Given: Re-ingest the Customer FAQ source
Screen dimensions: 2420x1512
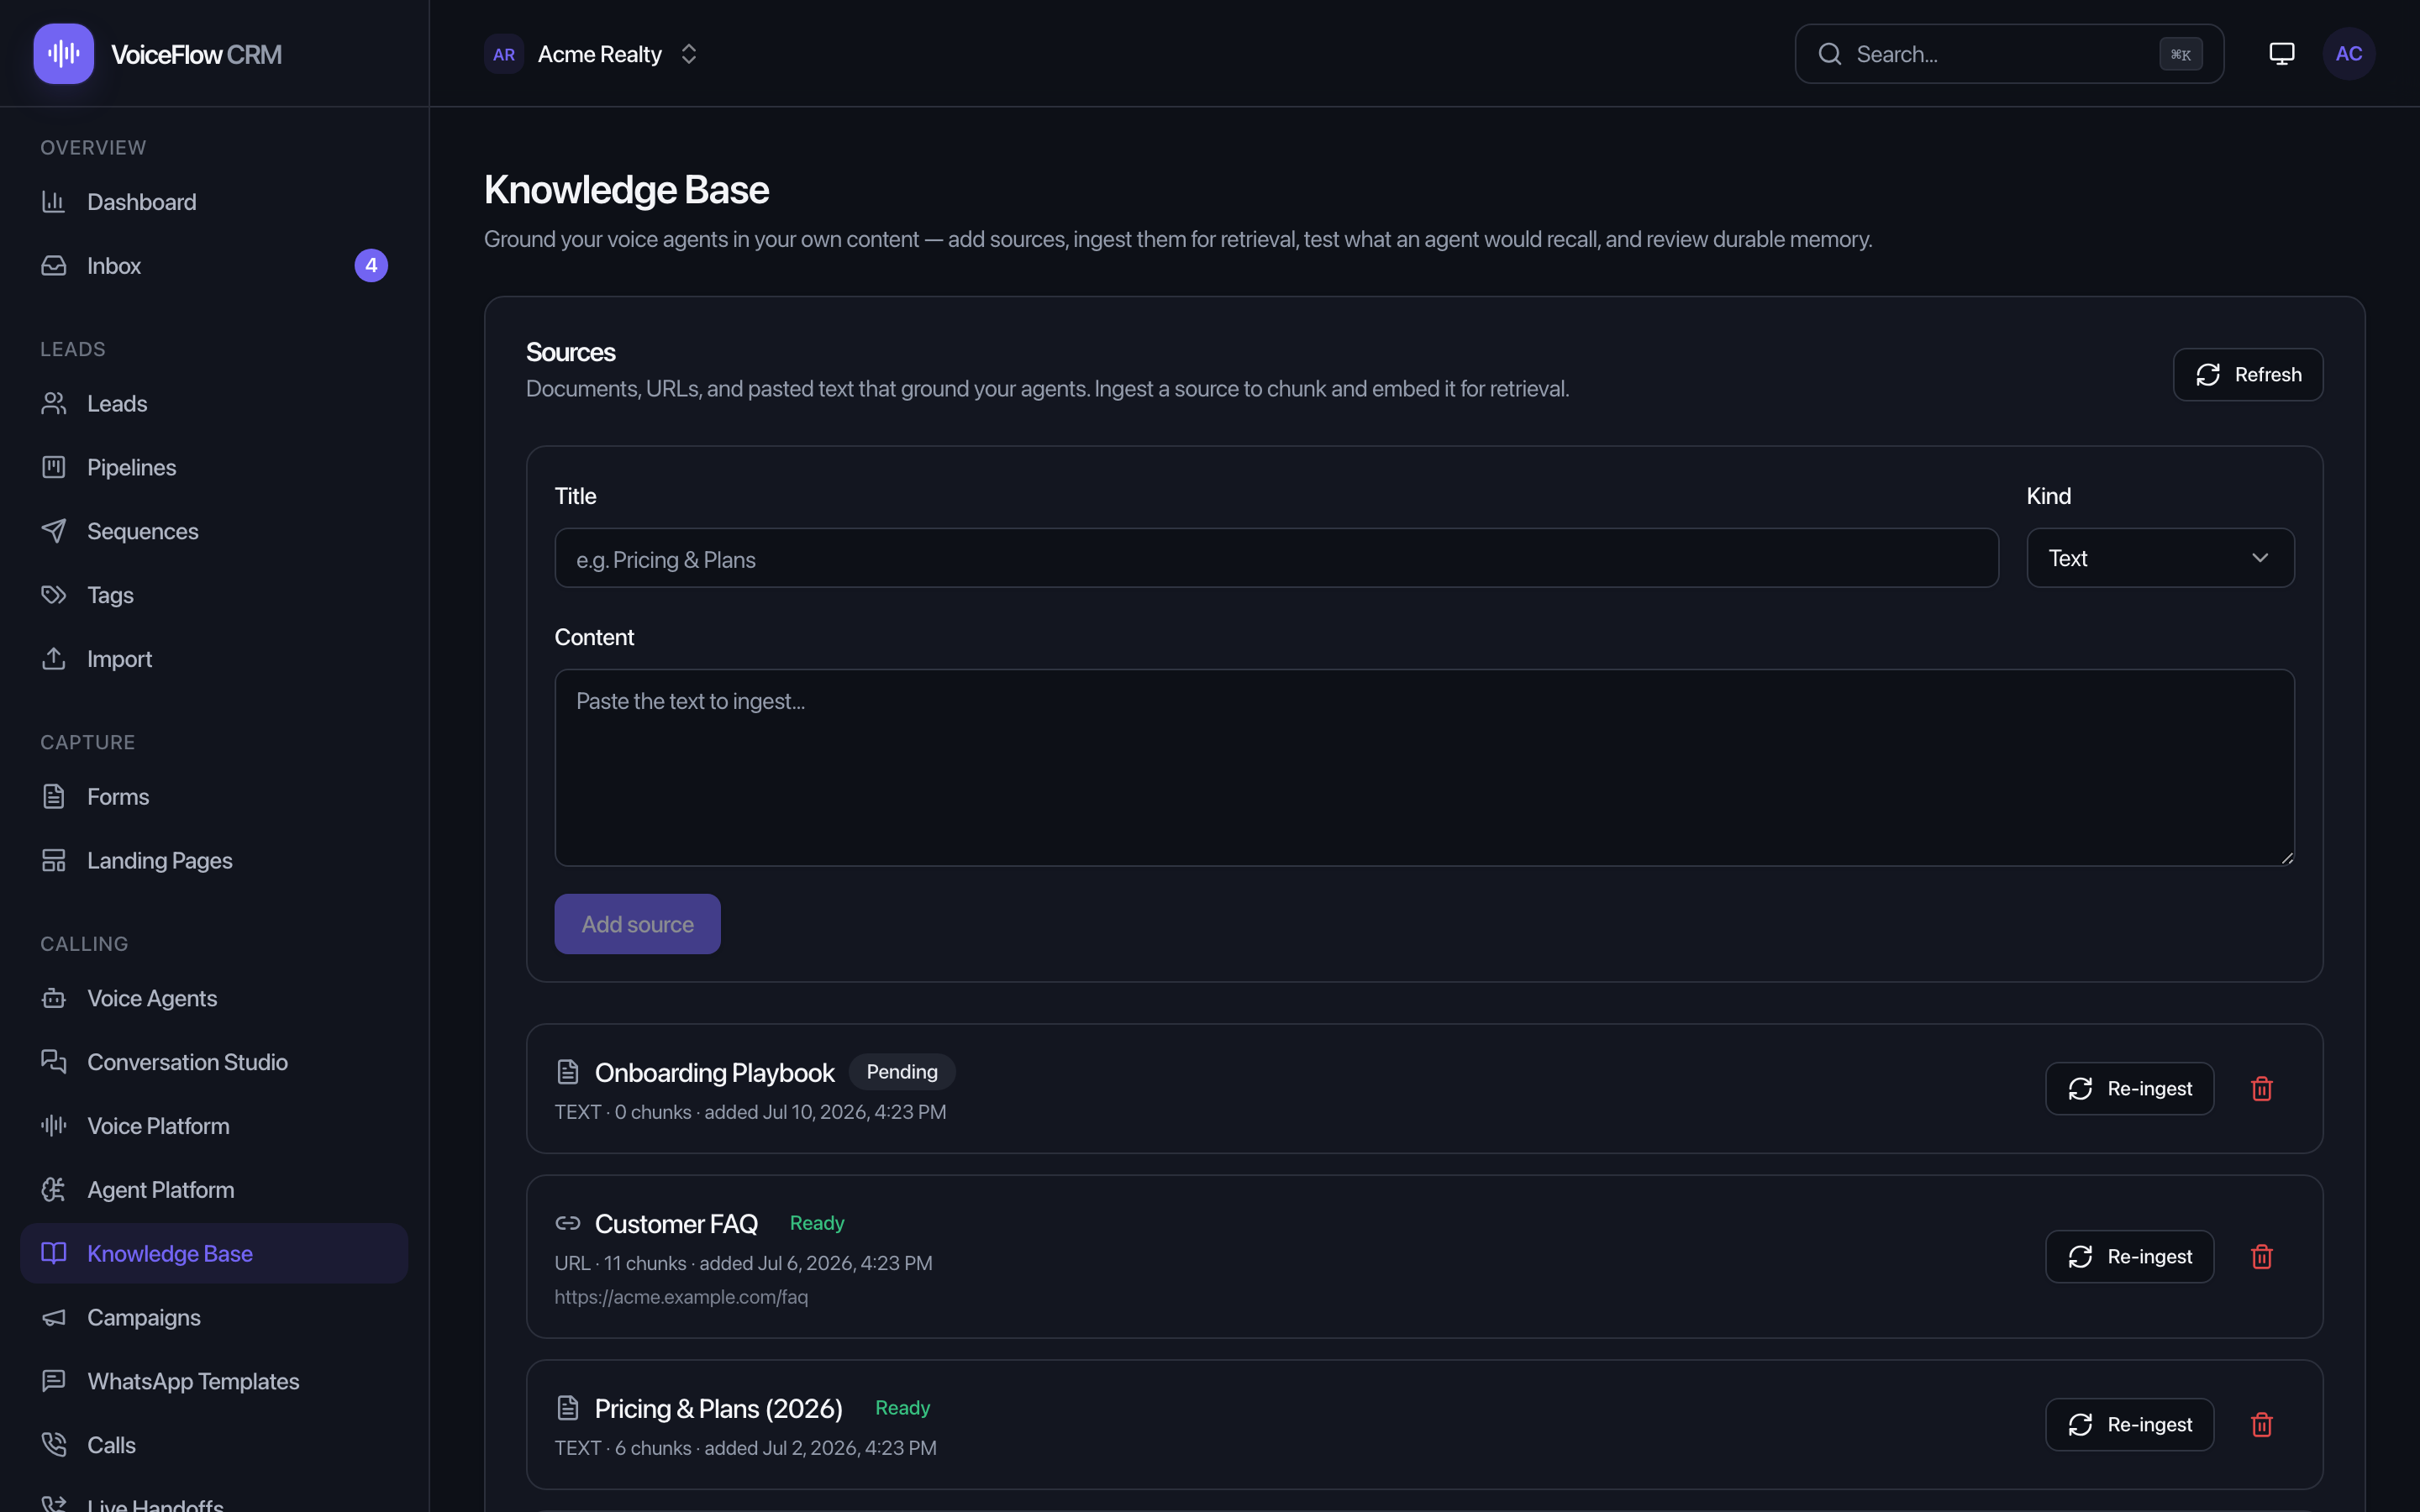Looking at the screenshot, I should (x=2130, y=1257).
